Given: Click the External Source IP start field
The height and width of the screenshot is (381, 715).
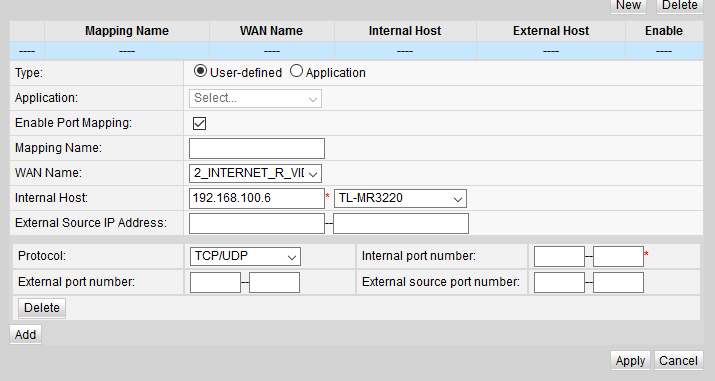Looking at the screenshot, I should tap(257, 224).
